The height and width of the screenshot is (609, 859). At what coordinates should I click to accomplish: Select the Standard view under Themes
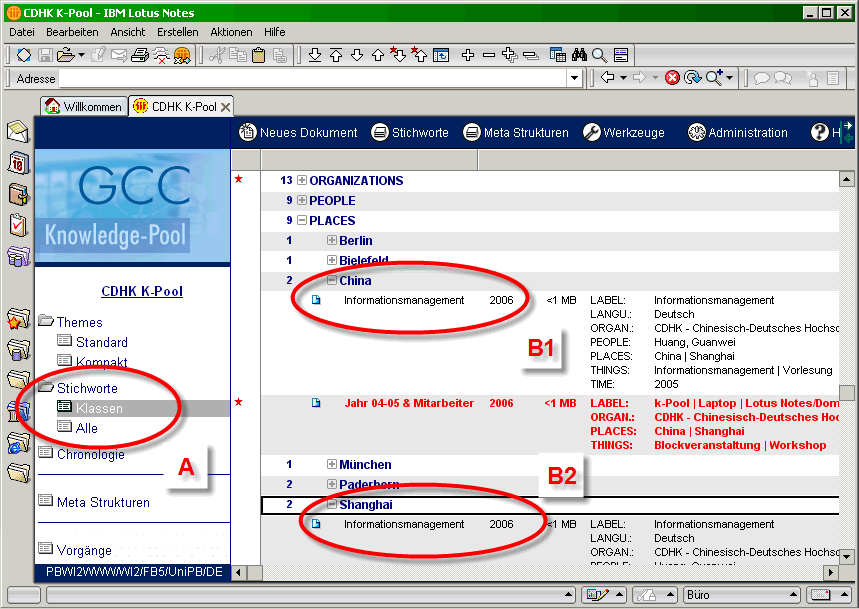[102, 342]
